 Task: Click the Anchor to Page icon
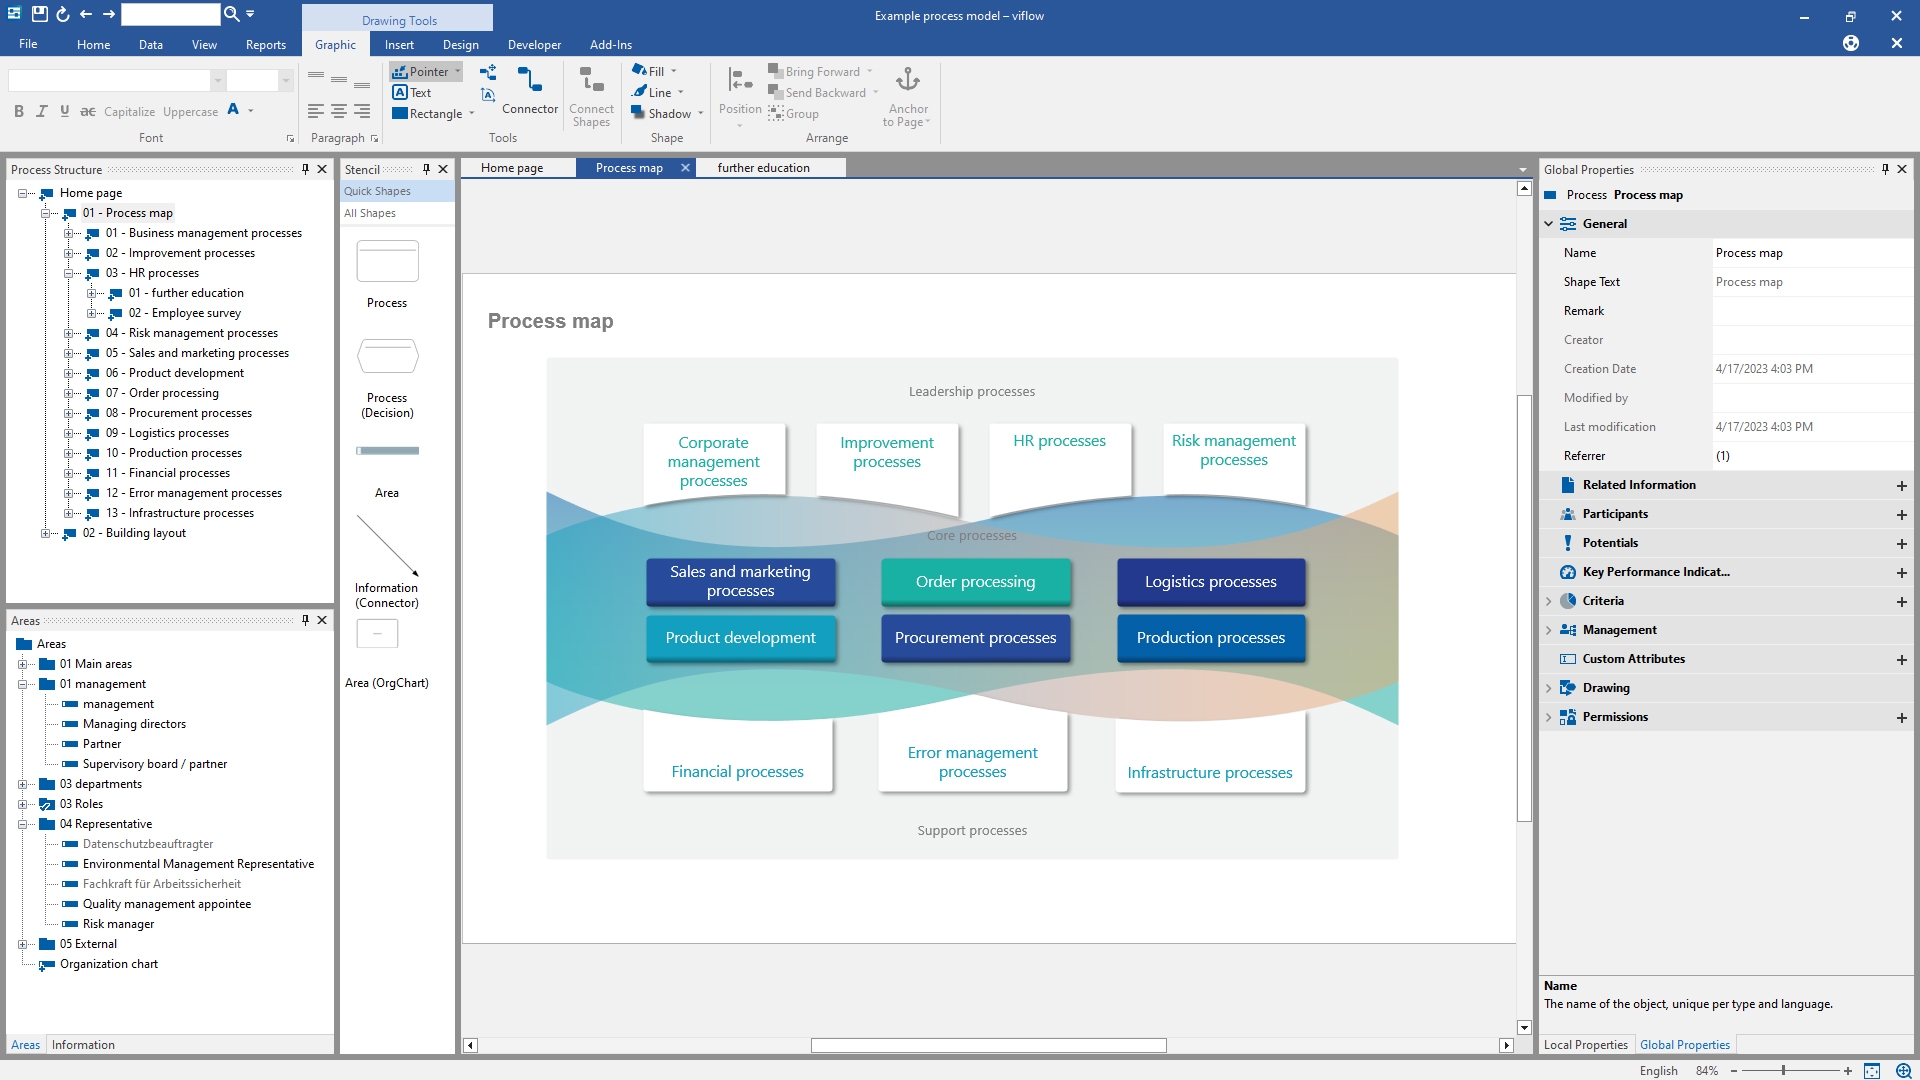pyautogui.click(x=907, y=80)
